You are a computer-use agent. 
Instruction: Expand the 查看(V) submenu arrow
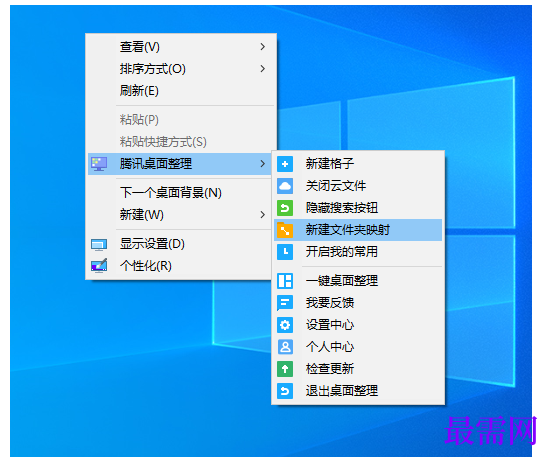click(262, 46)
